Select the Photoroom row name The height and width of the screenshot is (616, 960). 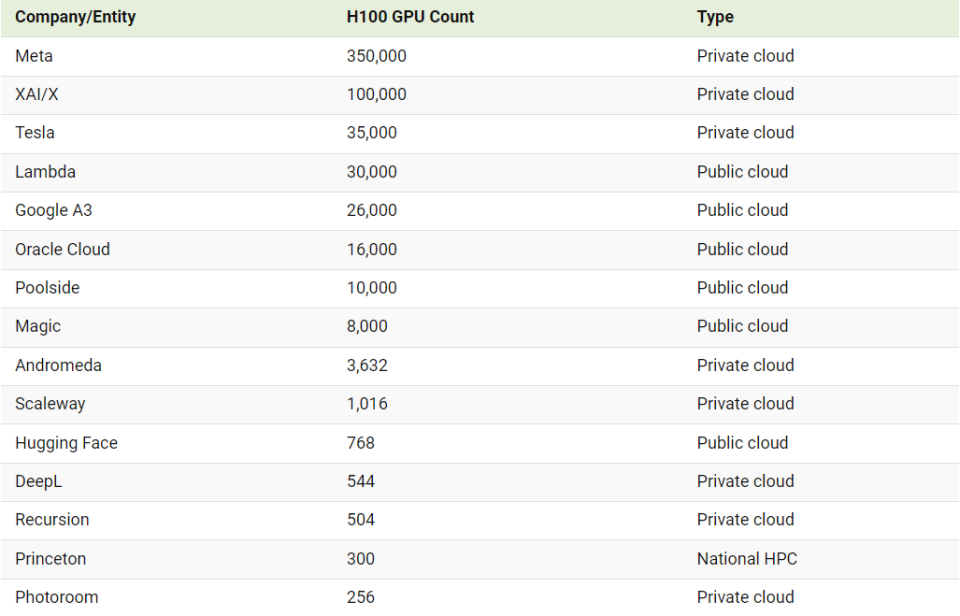(56, 597)
